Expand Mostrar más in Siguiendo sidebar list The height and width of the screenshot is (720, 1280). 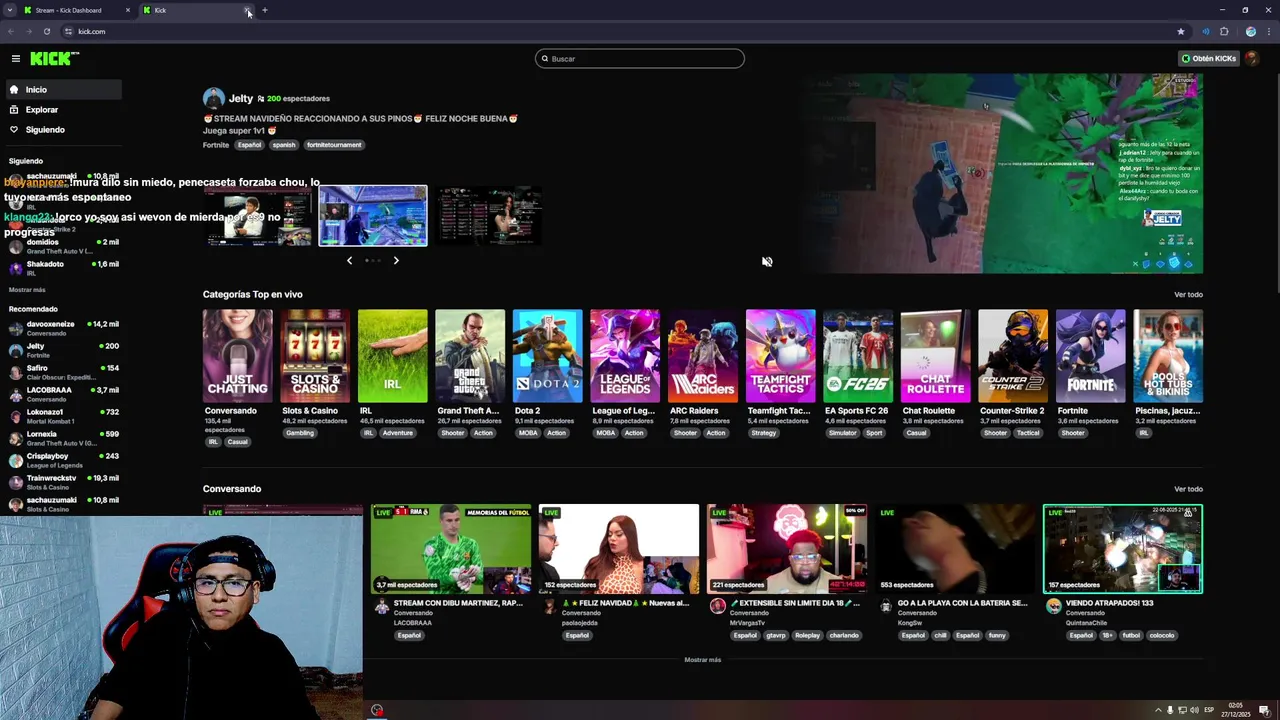27,290
